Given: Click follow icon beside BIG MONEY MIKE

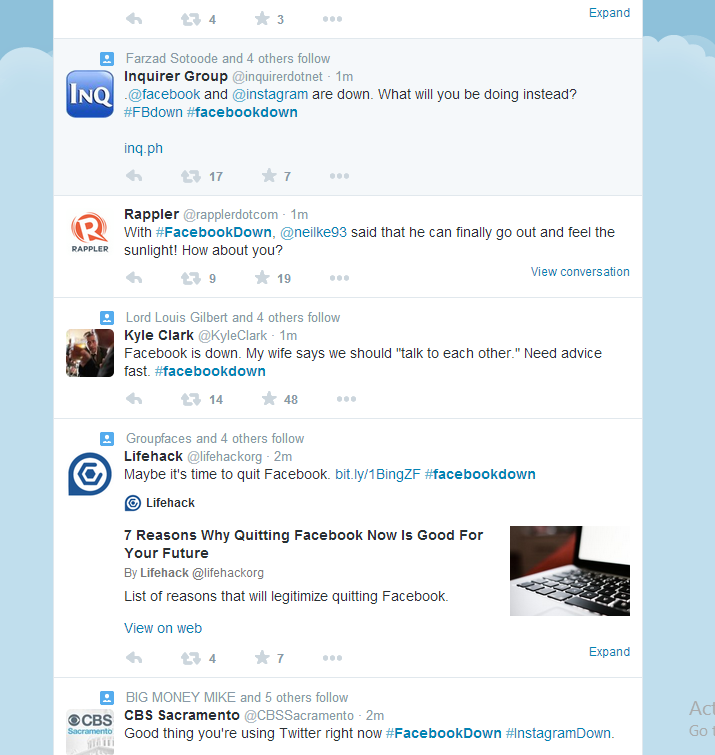Looking at the screenshot, I should tap(107, 698).
